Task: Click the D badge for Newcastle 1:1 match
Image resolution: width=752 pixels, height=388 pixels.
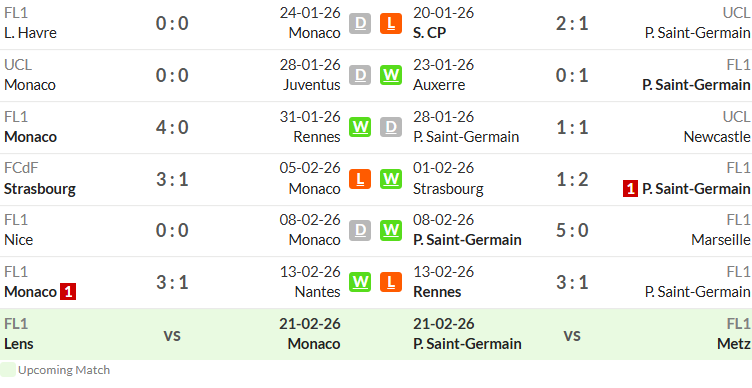Action: tap(391, 127)
